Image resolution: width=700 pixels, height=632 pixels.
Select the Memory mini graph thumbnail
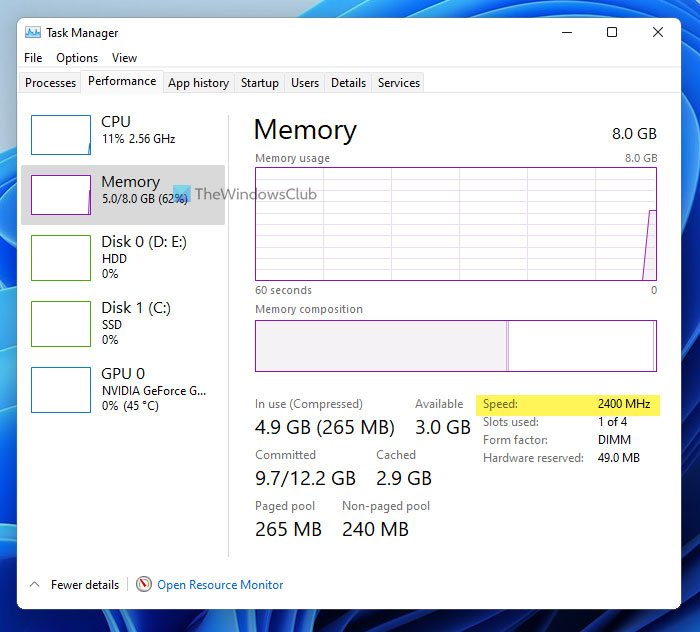pyautogui.click(x=61, y=195)
